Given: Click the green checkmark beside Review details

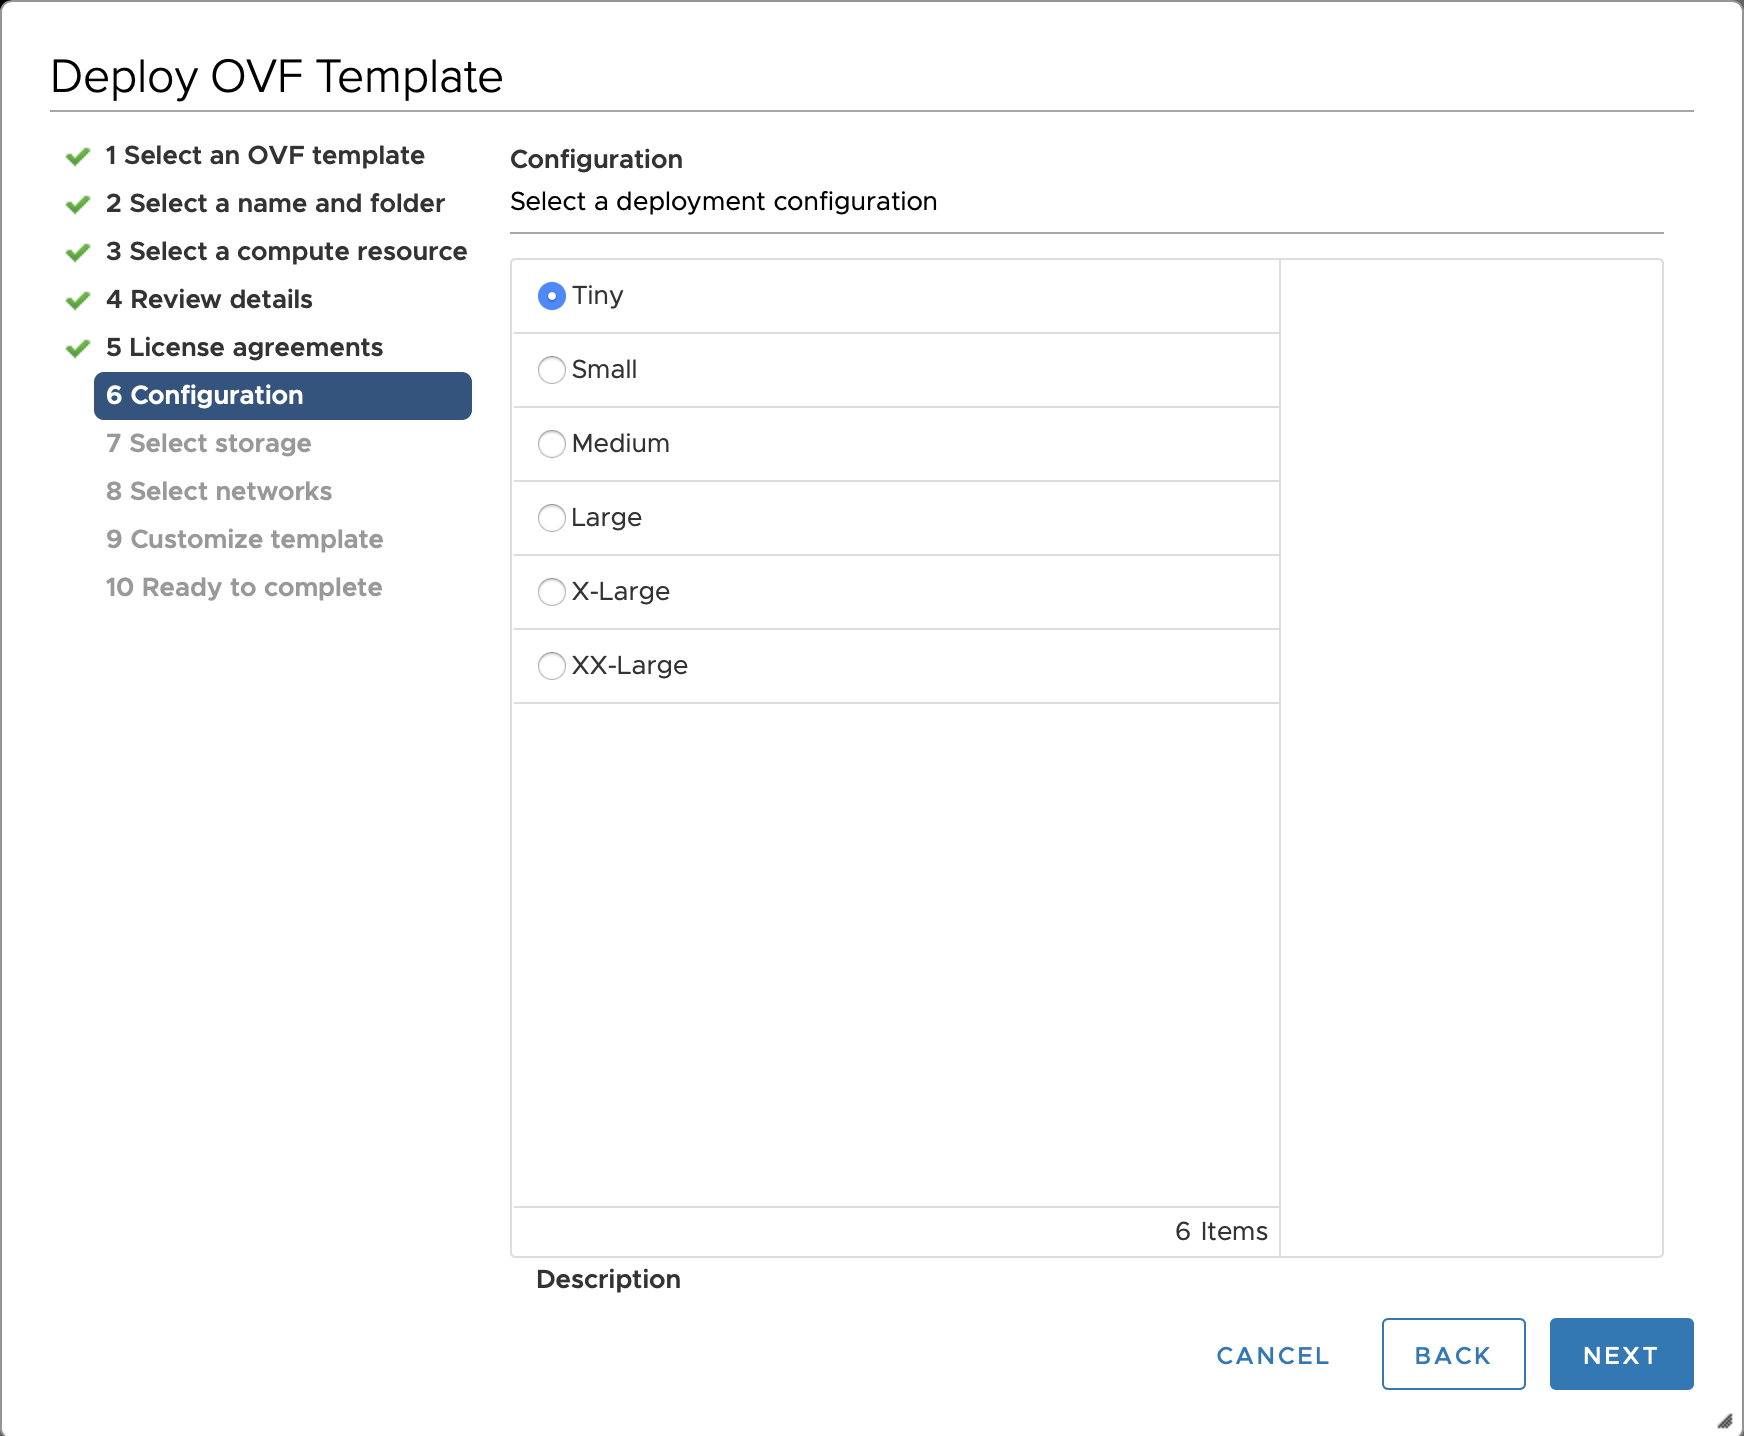Looking at the screenshot, I should [x=78, y=301].
